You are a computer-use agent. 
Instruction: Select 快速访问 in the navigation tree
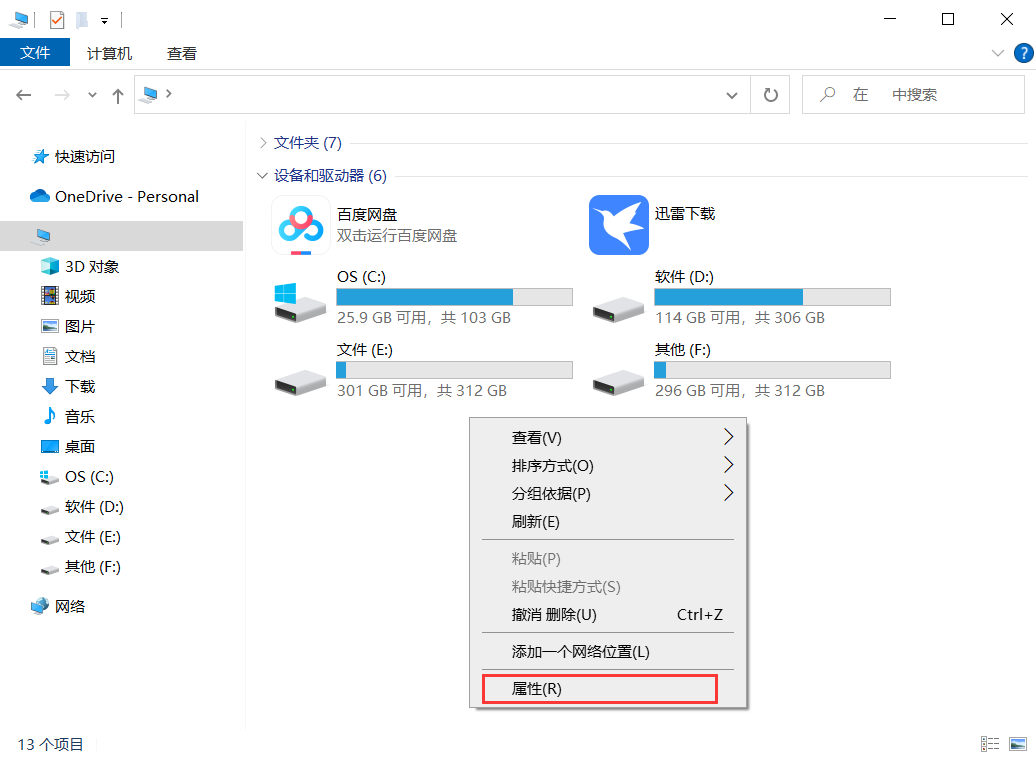pos(85,157)
